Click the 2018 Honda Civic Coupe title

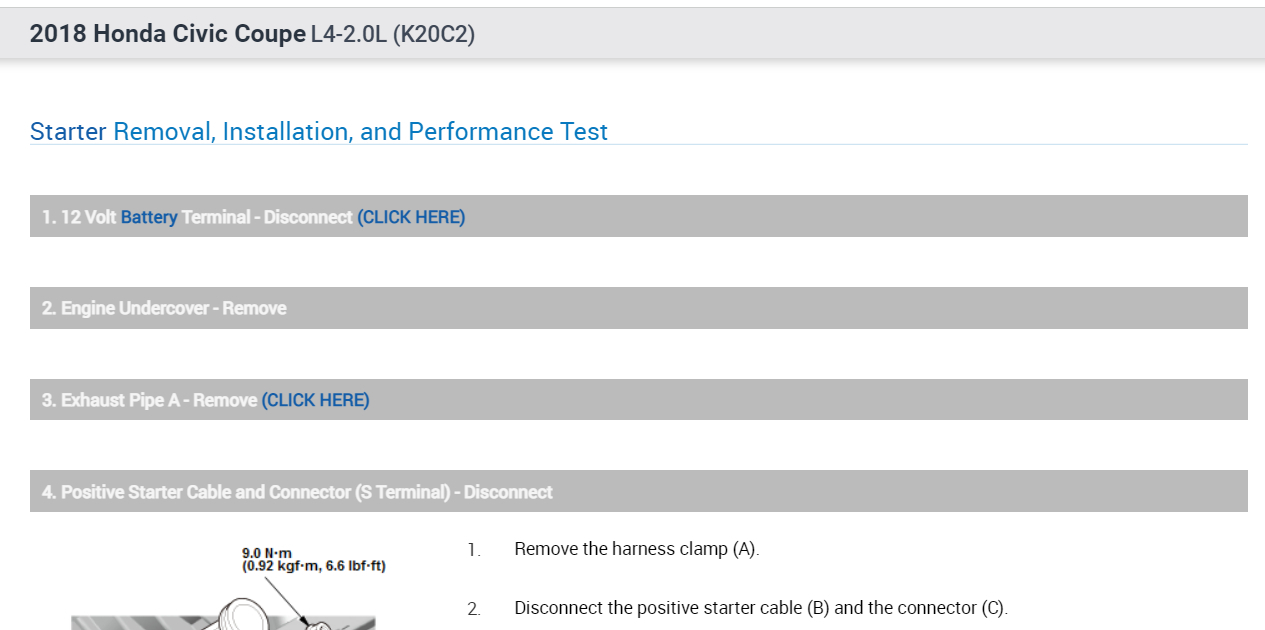tap(167, 34)
